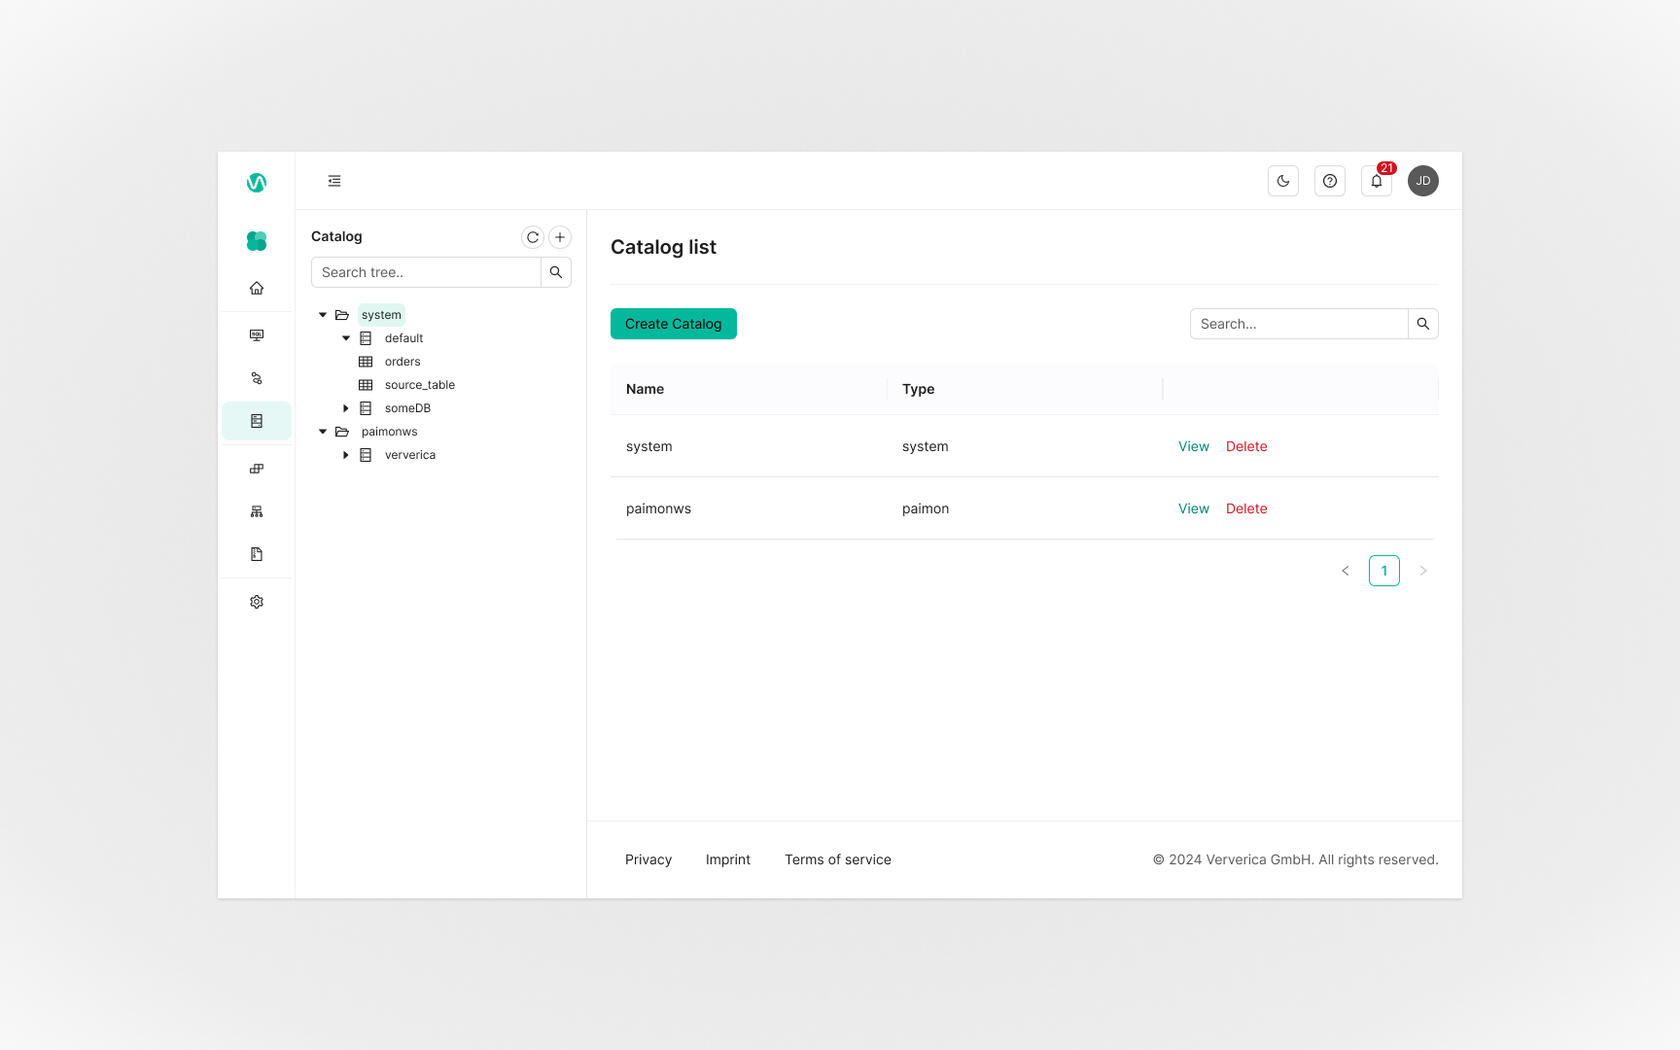Click the JD user avatar

point(1422,181)
